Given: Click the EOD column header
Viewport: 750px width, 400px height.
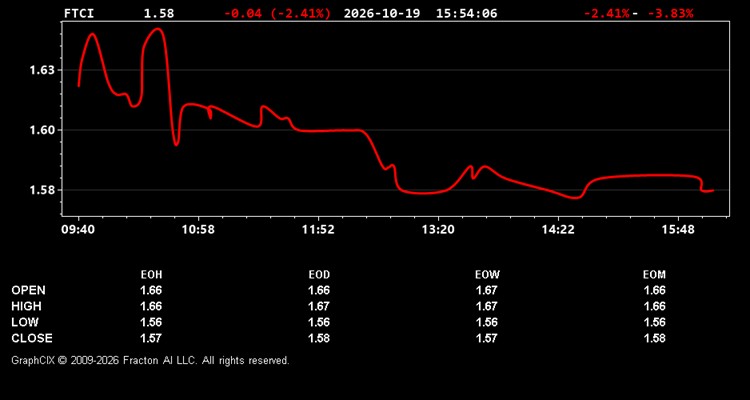Looking at the screenshot, I should click(319, 275).
